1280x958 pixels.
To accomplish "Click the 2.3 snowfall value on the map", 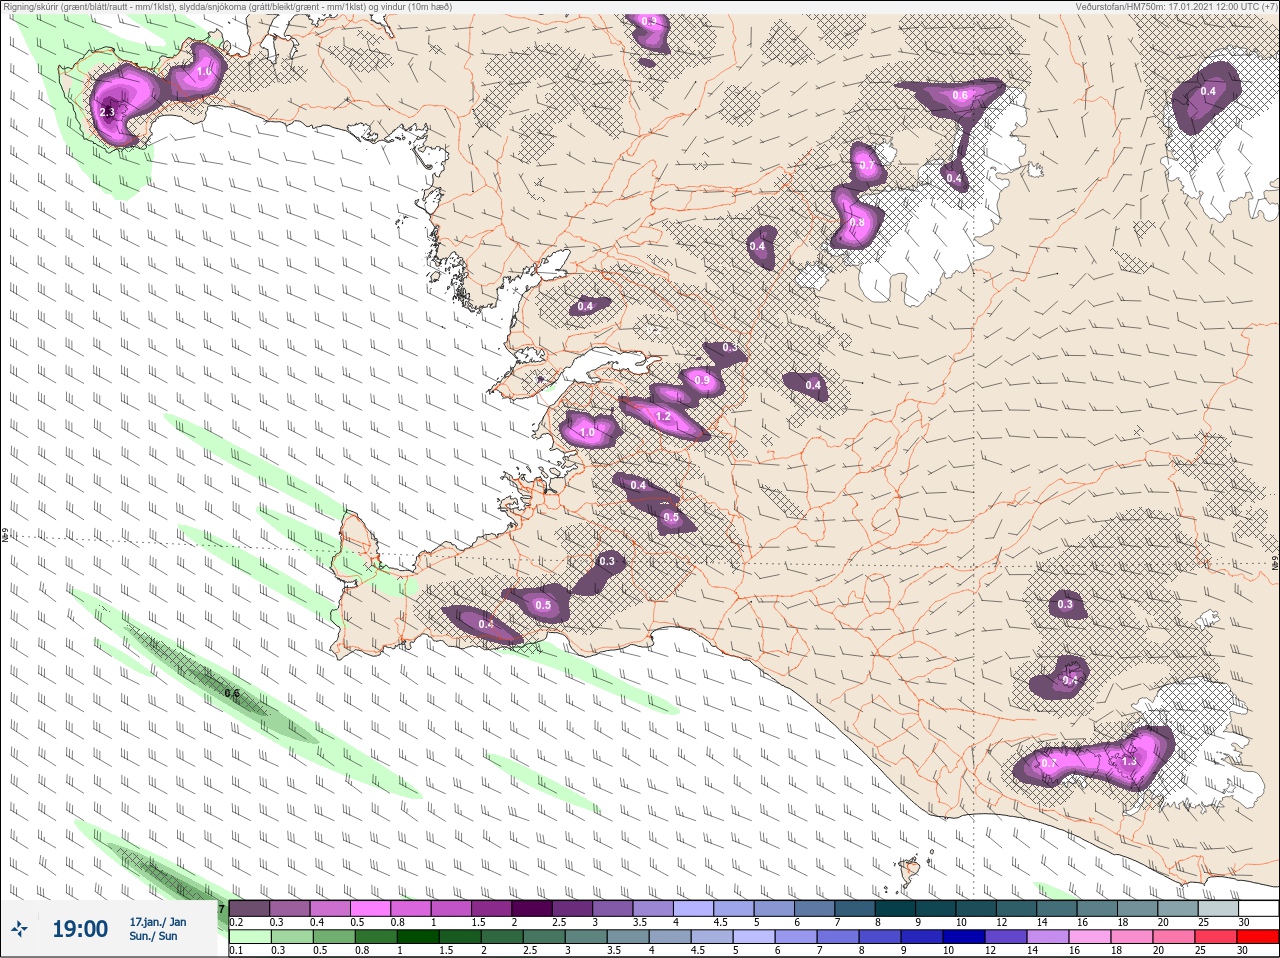I will click(108, 112).
